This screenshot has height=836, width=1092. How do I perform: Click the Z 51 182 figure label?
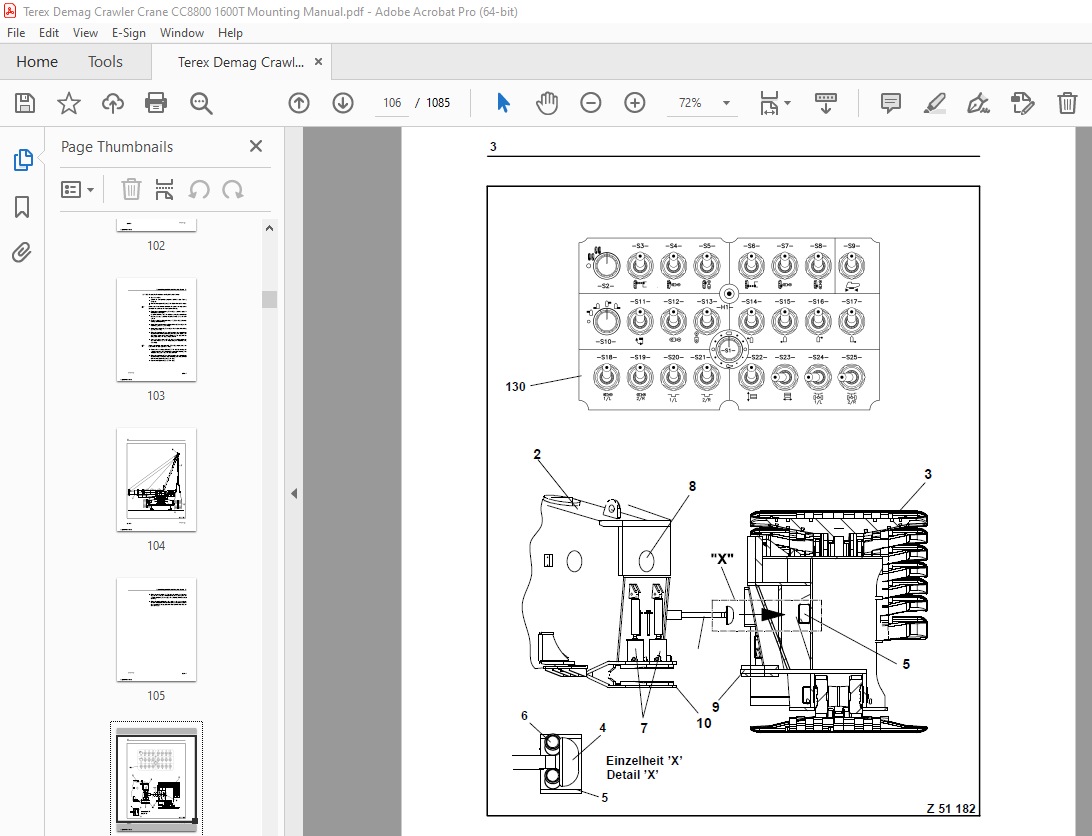tap(951, 808)
